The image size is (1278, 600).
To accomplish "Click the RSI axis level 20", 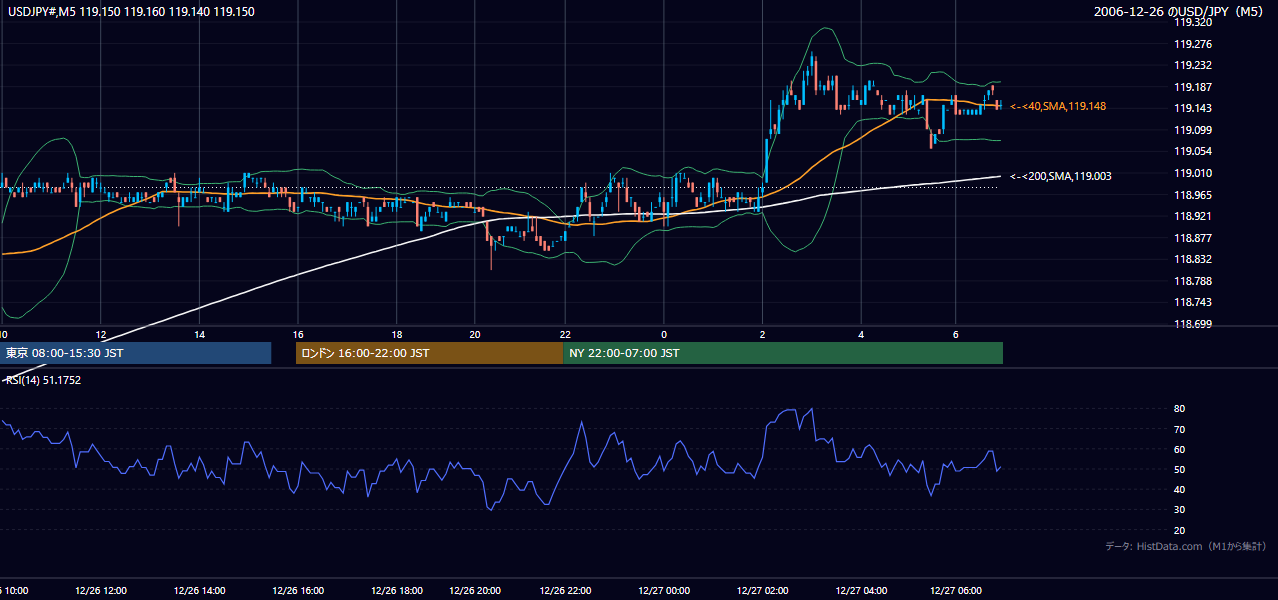I will pyautogui.click(x=1179, y=530).
